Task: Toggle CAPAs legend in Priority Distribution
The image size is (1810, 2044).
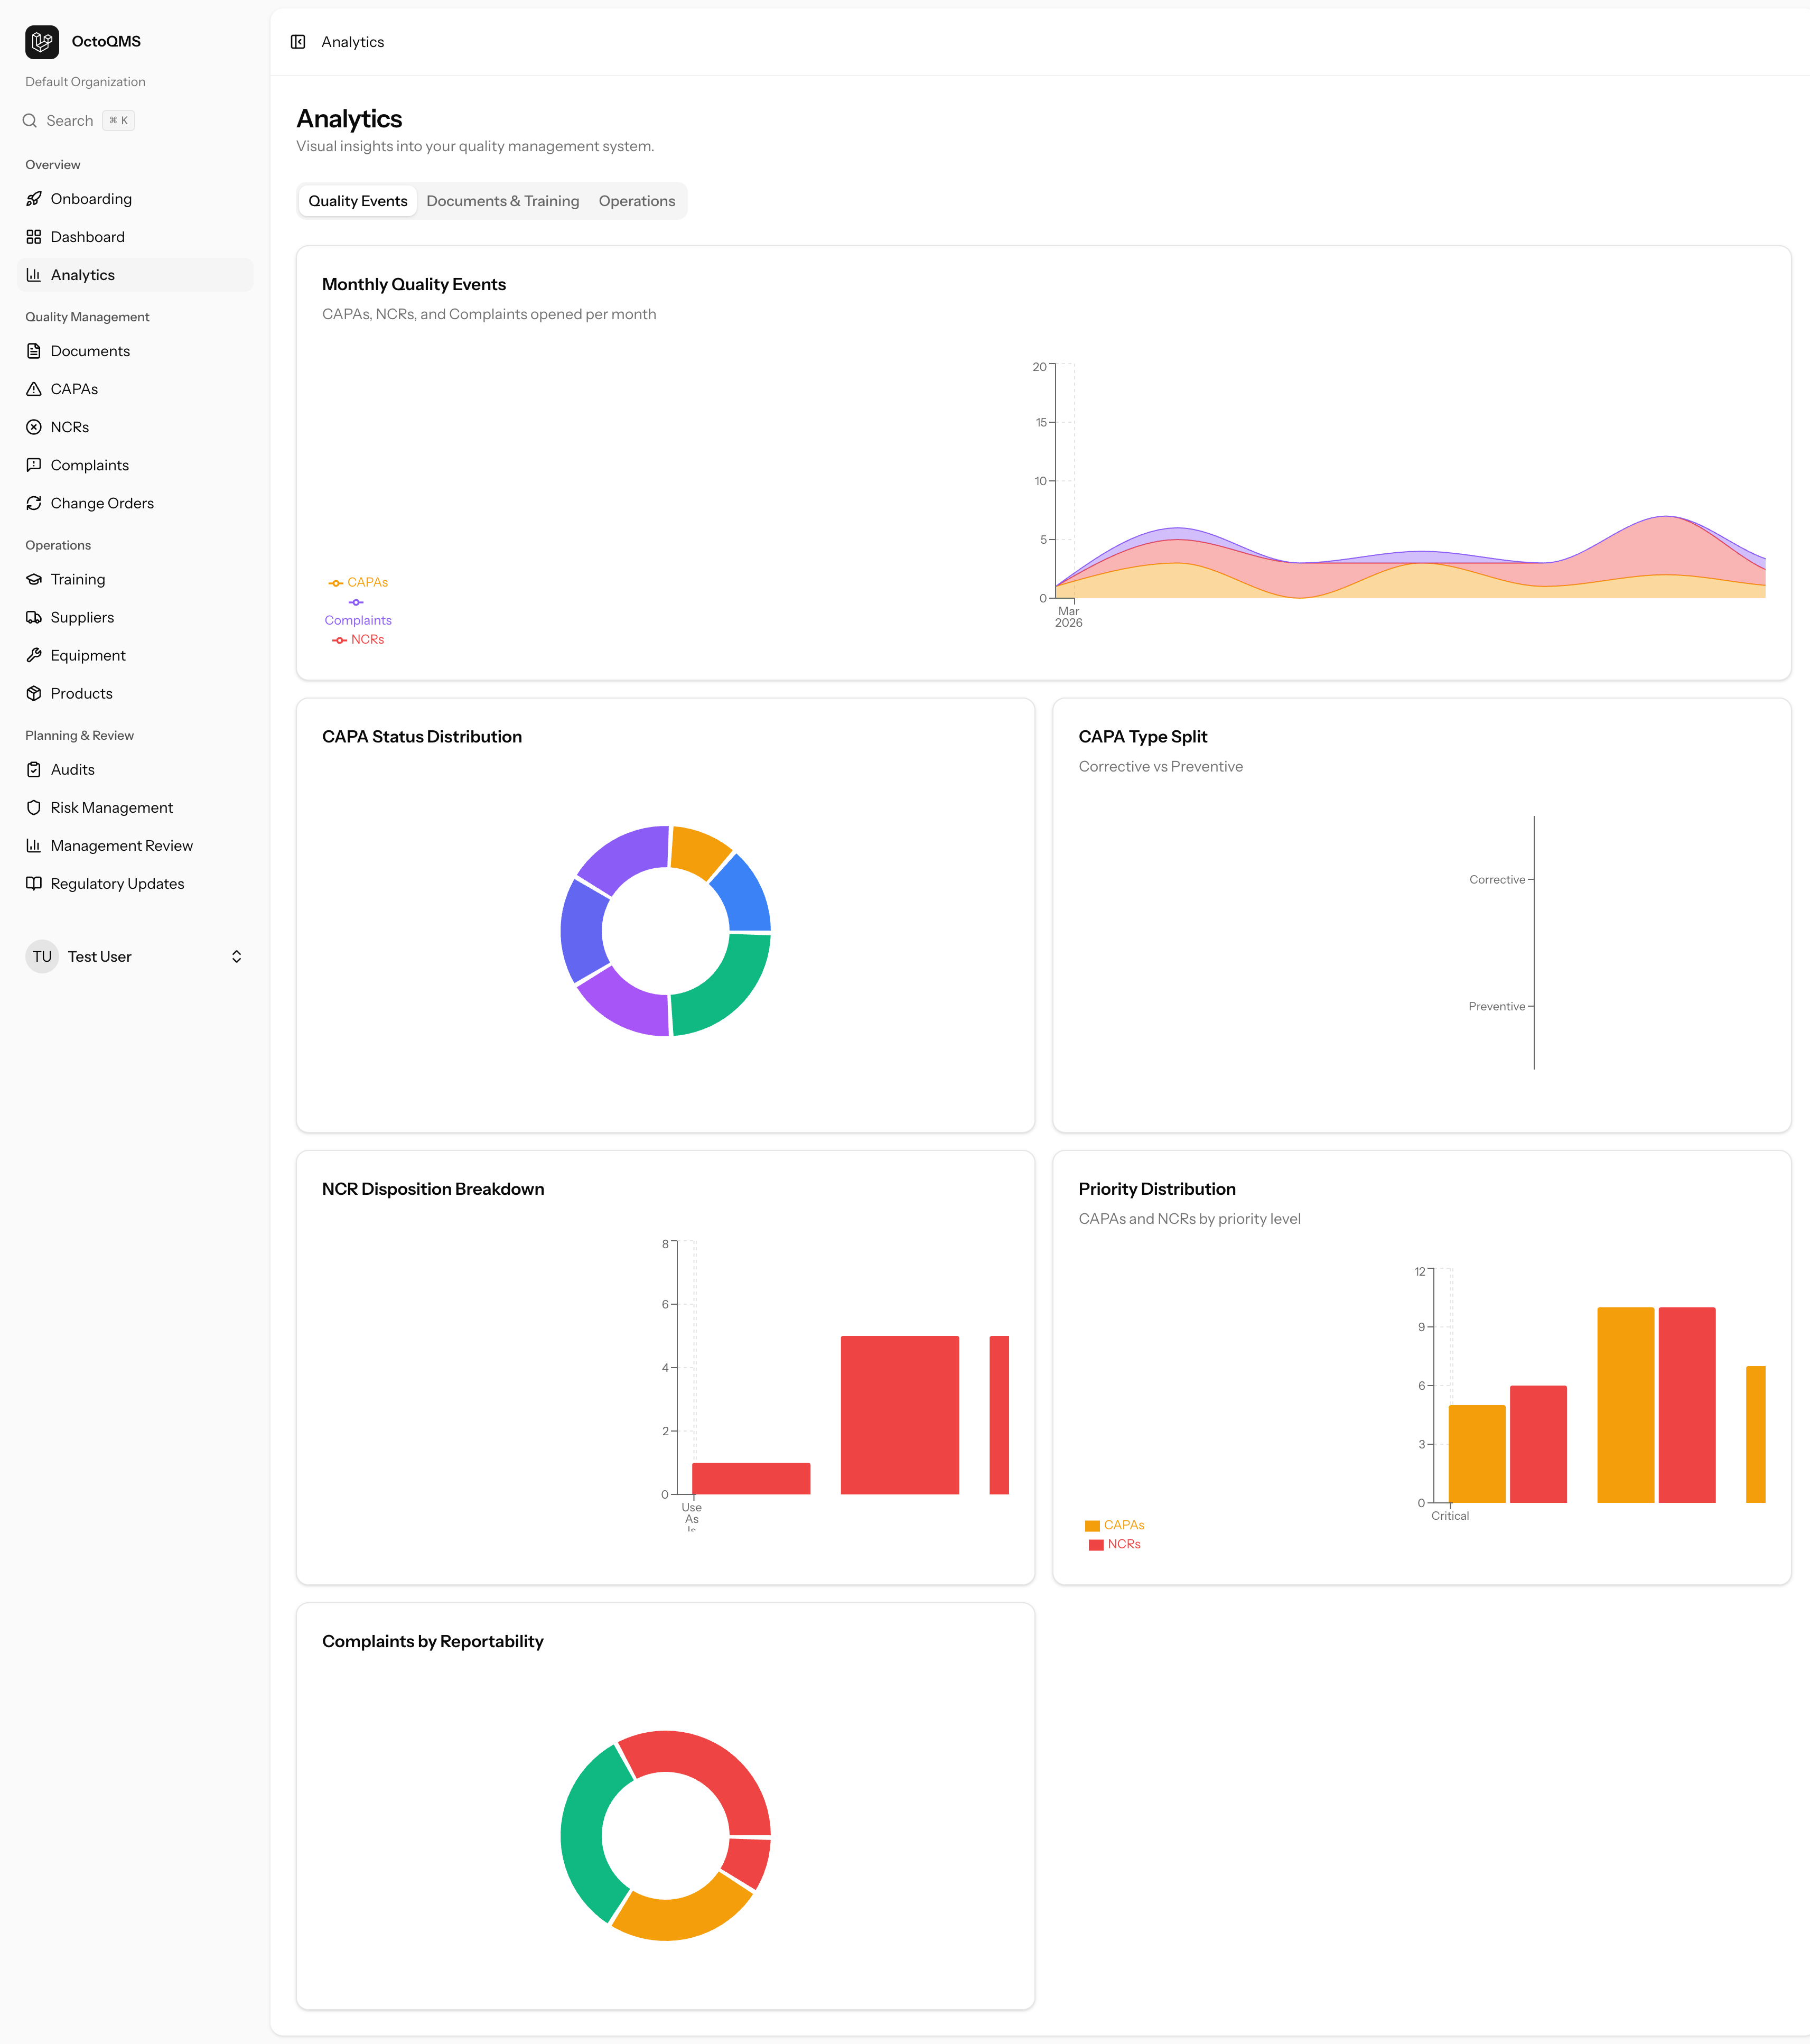Action: point(1115,1525)
